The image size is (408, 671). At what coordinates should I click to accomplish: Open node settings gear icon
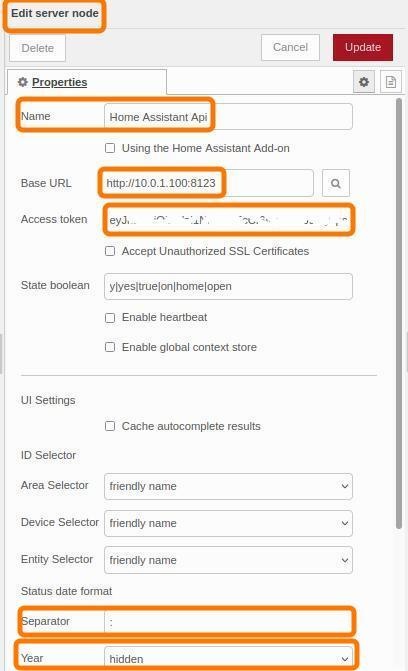tap(364, 82)
